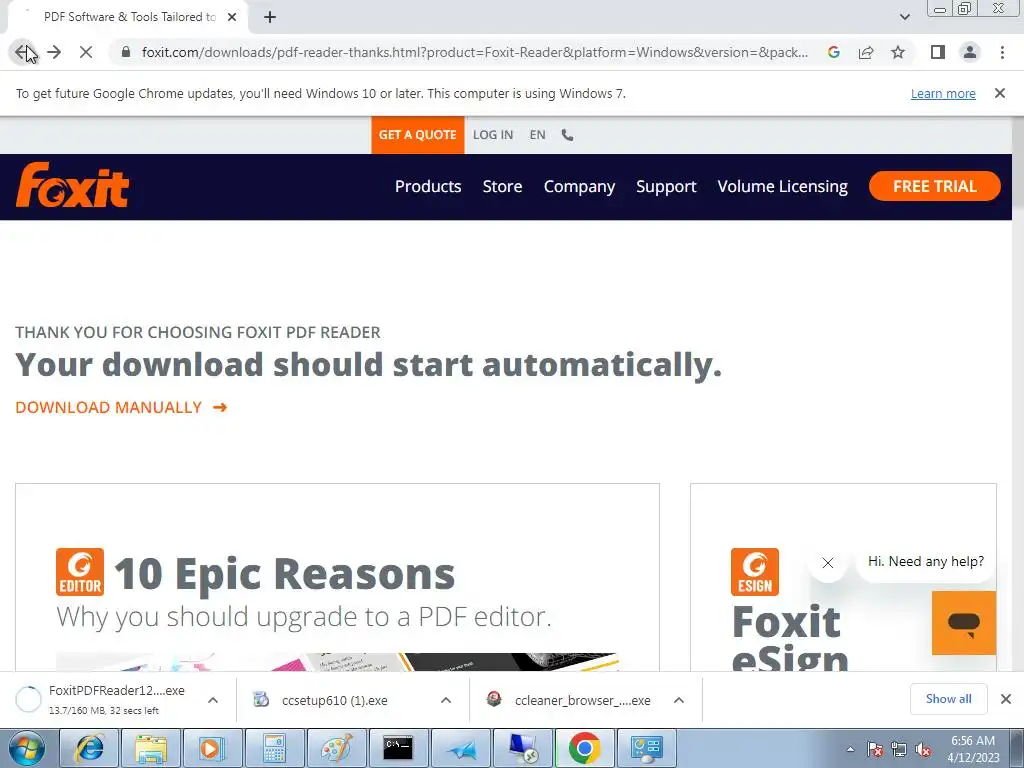This screenshot has width=1024, height=768.
Task: Click the phone contact icon
Action: [568, 135]
